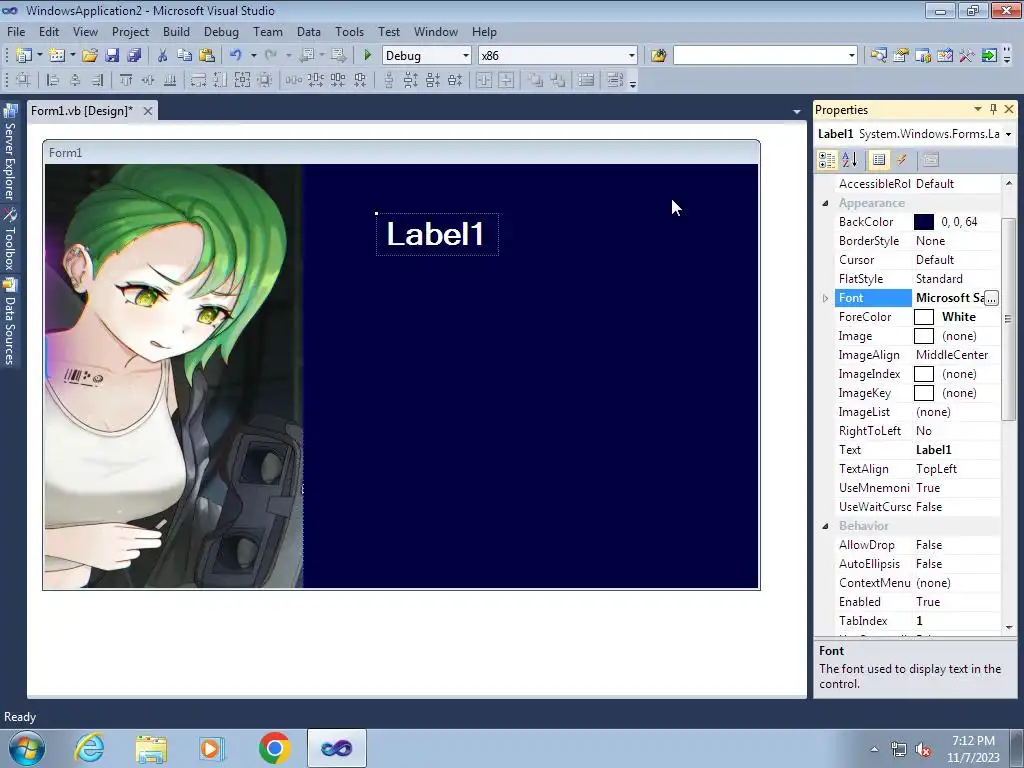Open the Properties window position menu arrow
This screenshot has height=768, width=1024.
978,109
